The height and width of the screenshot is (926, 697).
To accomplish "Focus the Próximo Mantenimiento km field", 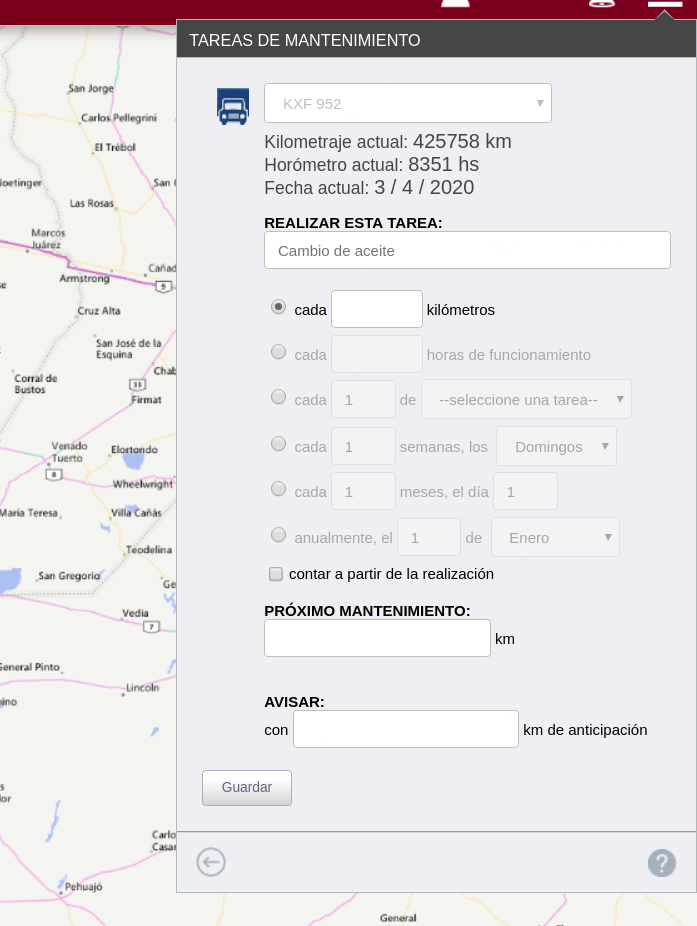I will click(x=377, y=638).
